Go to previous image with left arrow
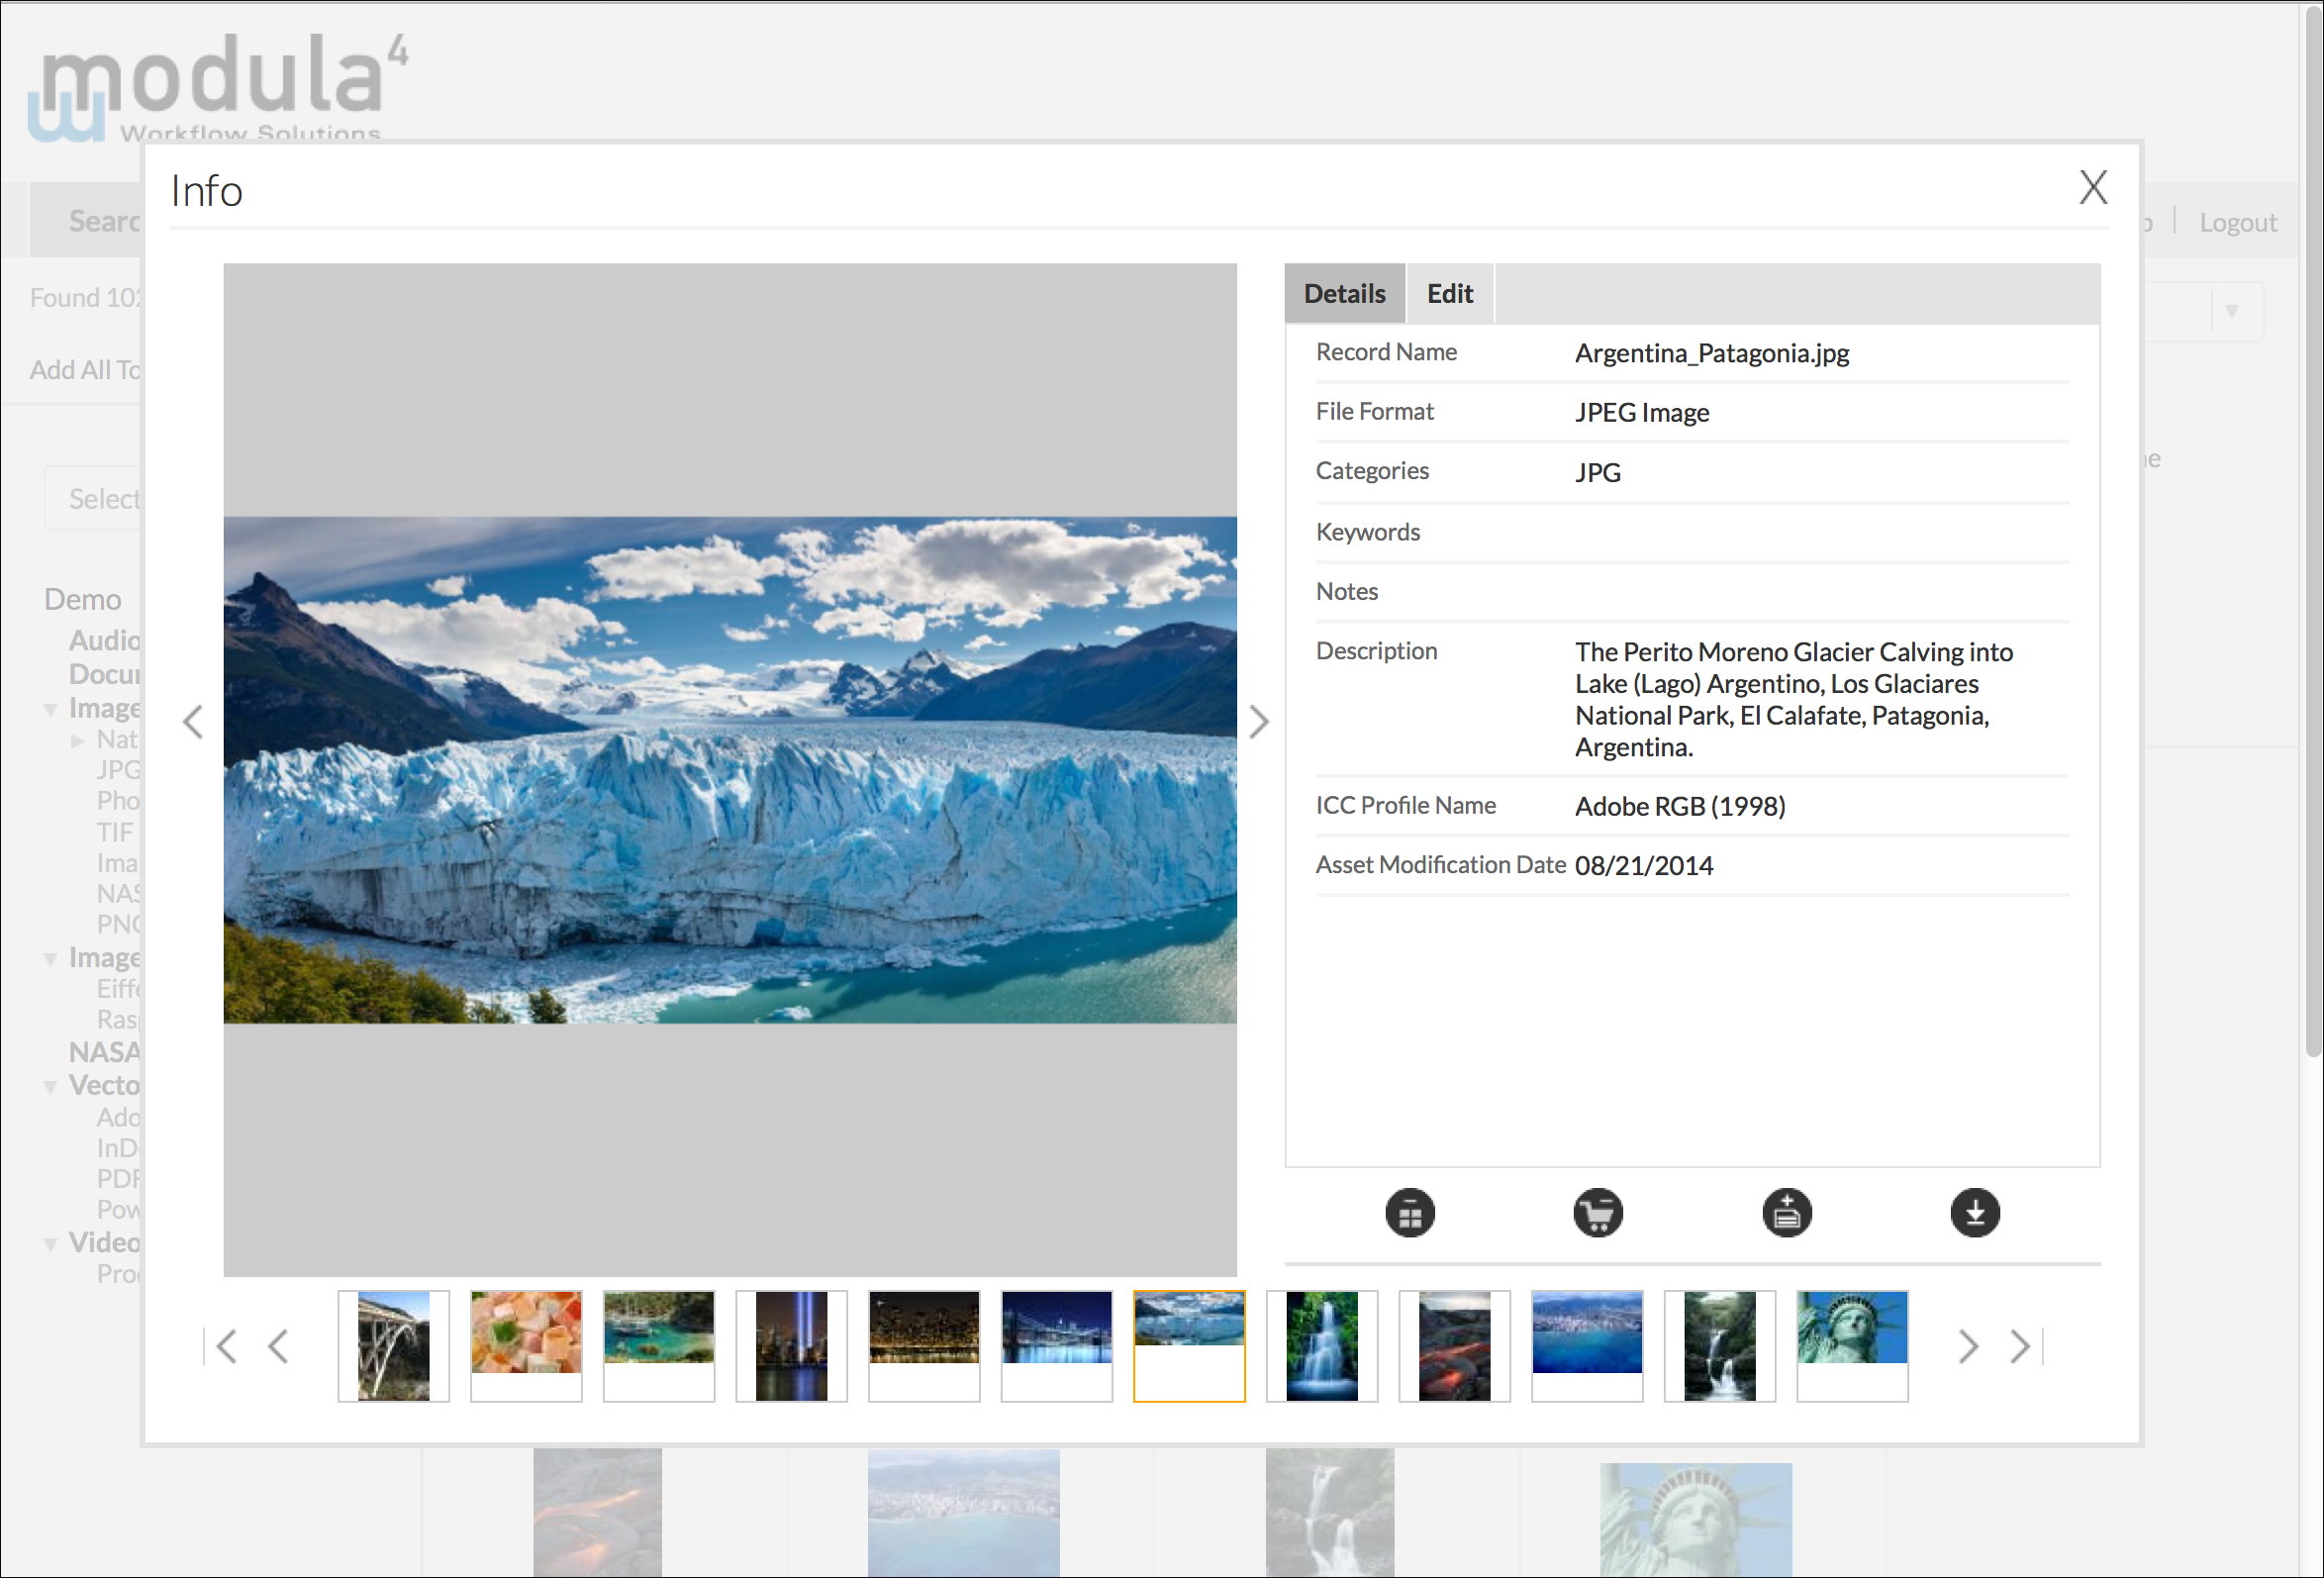The height and width of the screenshot is (1578, 2324). (193, 721)
